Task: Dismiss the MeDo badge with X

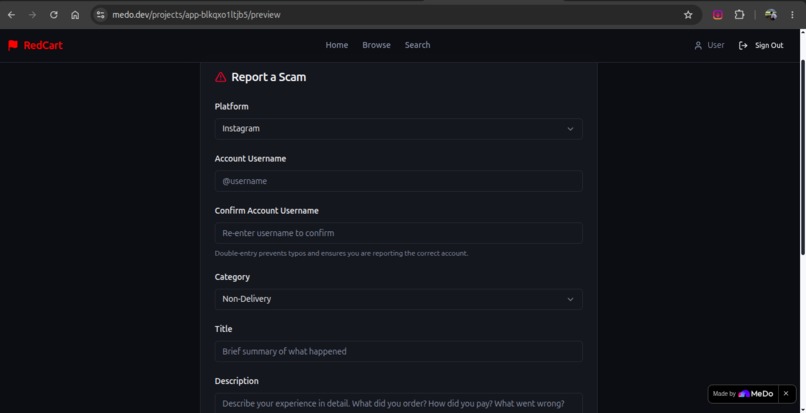Action: 786,393
